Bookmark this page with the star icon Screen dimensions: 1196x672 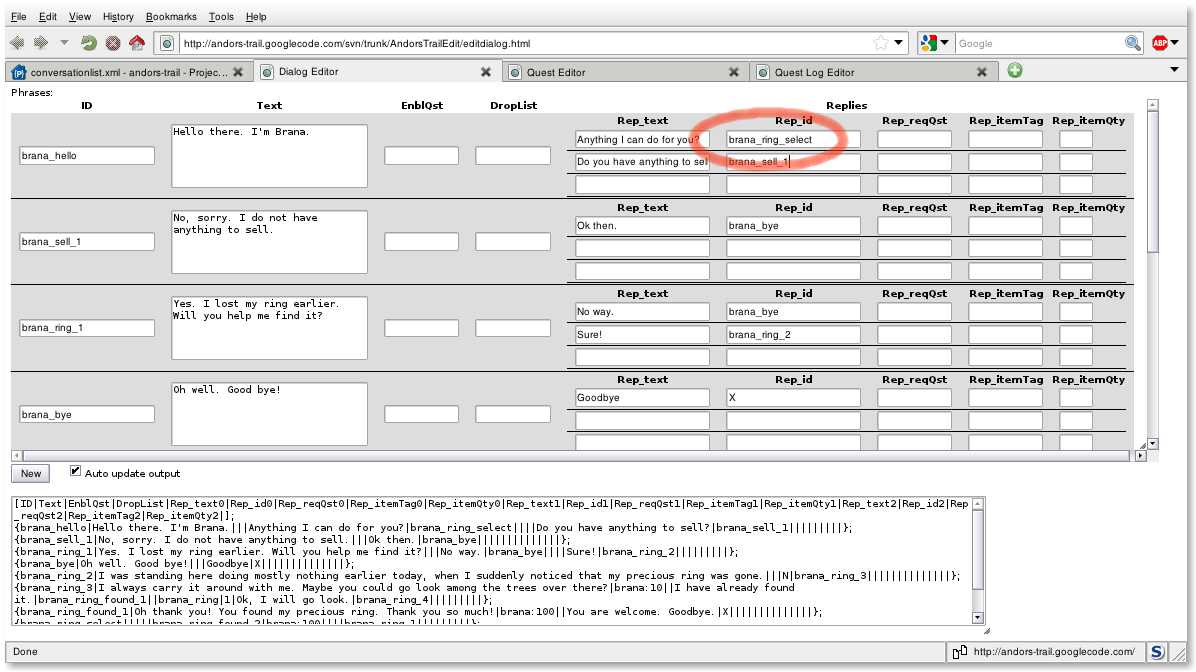pyautogui.click(x=880, y=43)
